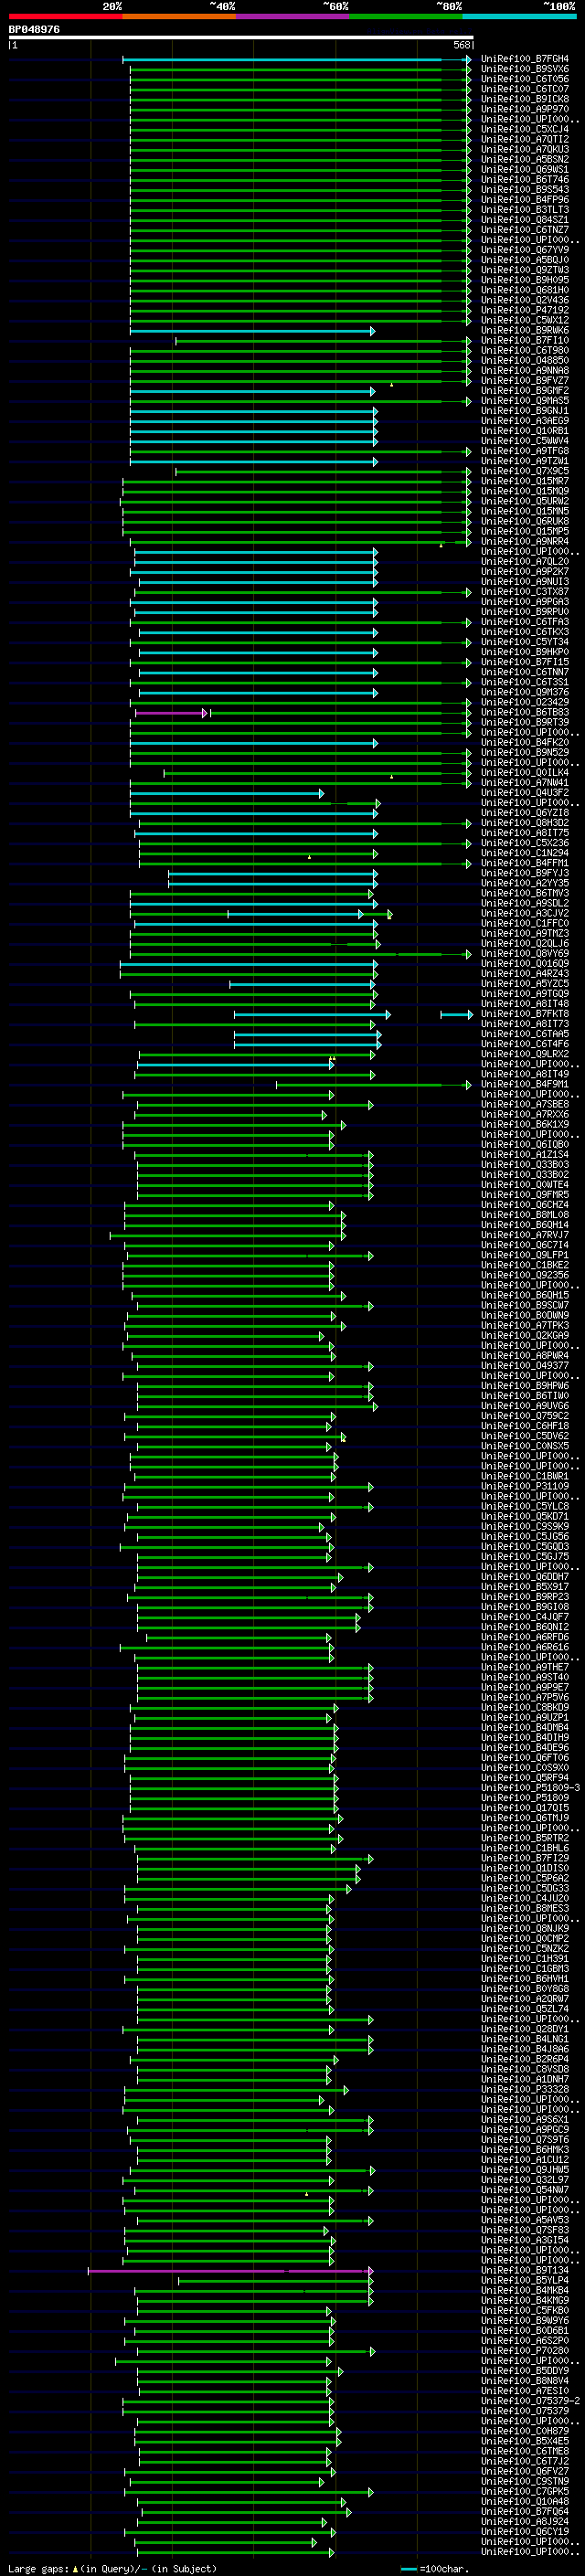Select the UniRef100_Q0ILK4 label
This screenshot has height=2576, width=585.
525,772
